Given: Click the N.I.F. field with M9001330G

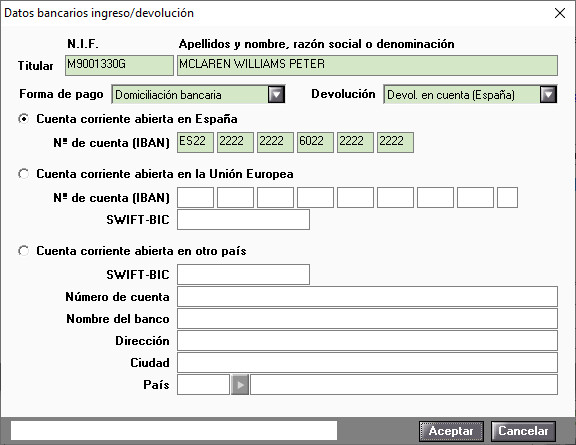Looking at the screenshot, I should click(x=119, y=65).
